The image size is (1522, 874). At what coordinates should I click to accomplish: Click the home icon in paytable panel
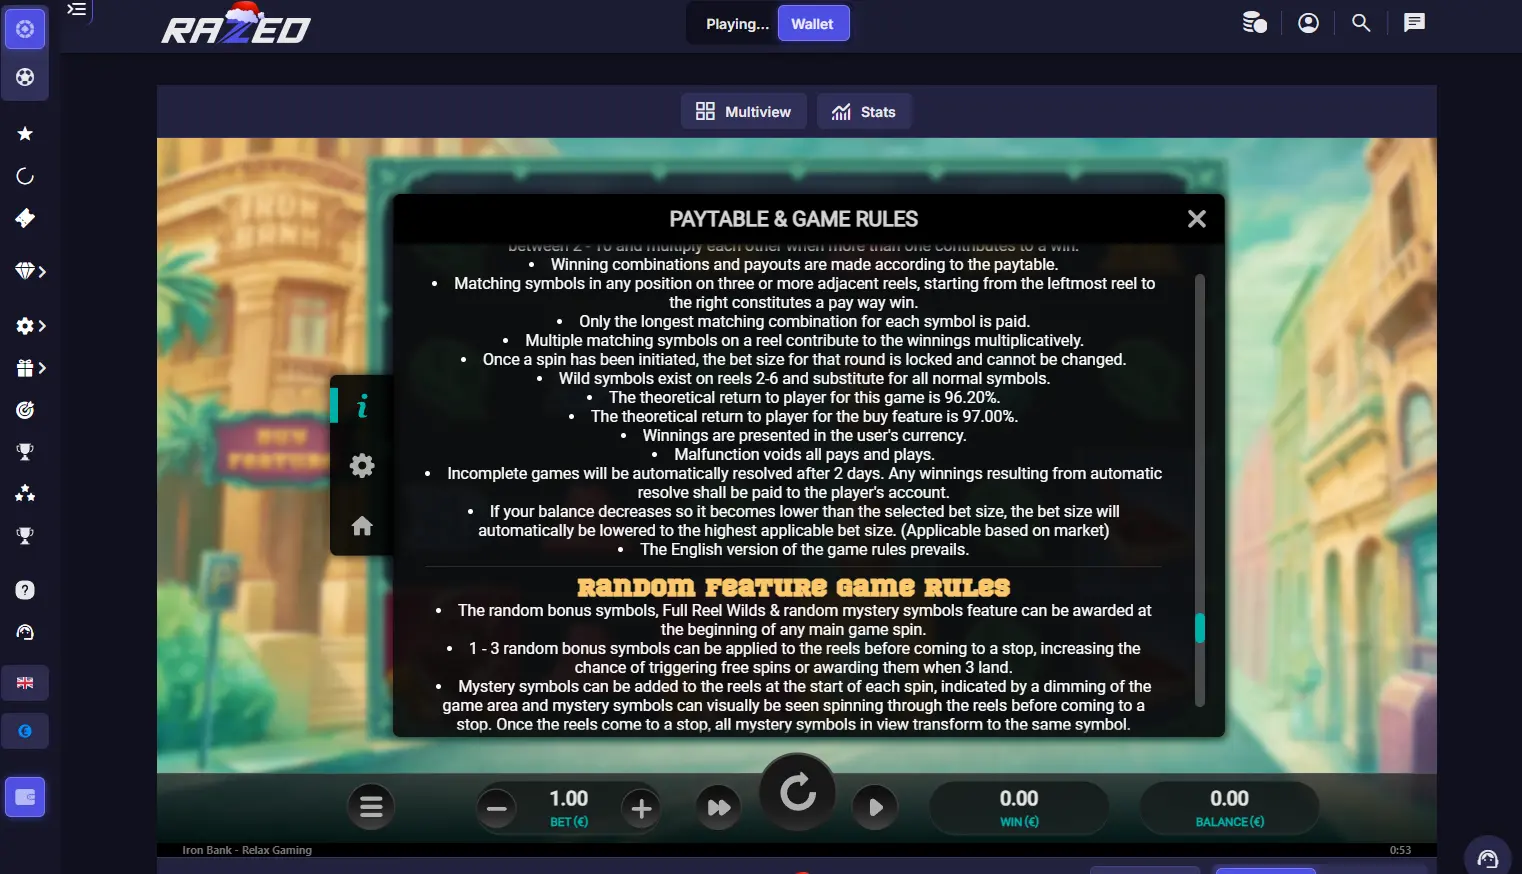(x=362, y=526)
